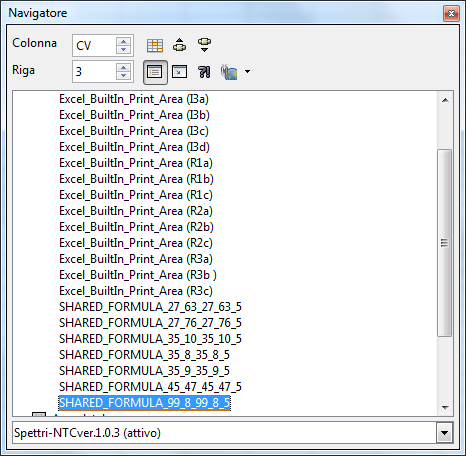
Task: Open the Spettri-NTCver.1.0.3 document dropdown
Action: pyautogui.click(x=444, y=433)
